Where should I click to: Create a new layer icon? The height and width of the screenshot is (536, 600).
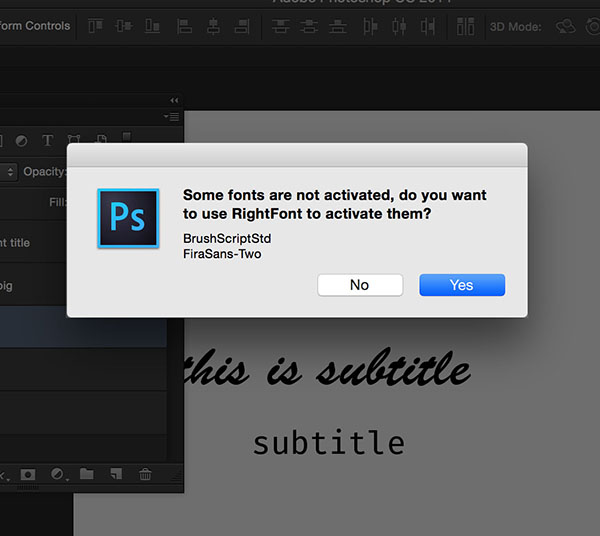click(116, 474)
